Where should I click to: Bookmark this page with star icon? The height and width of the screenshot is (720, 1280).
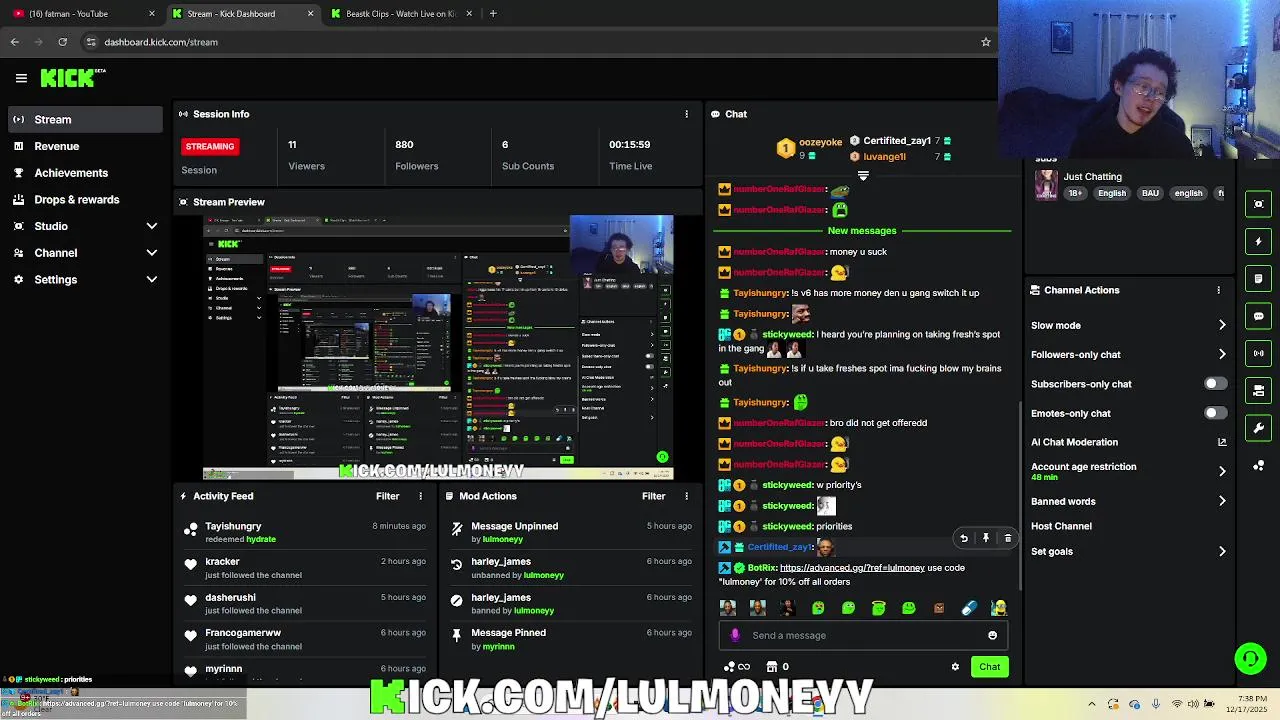[x=985, y=42]
